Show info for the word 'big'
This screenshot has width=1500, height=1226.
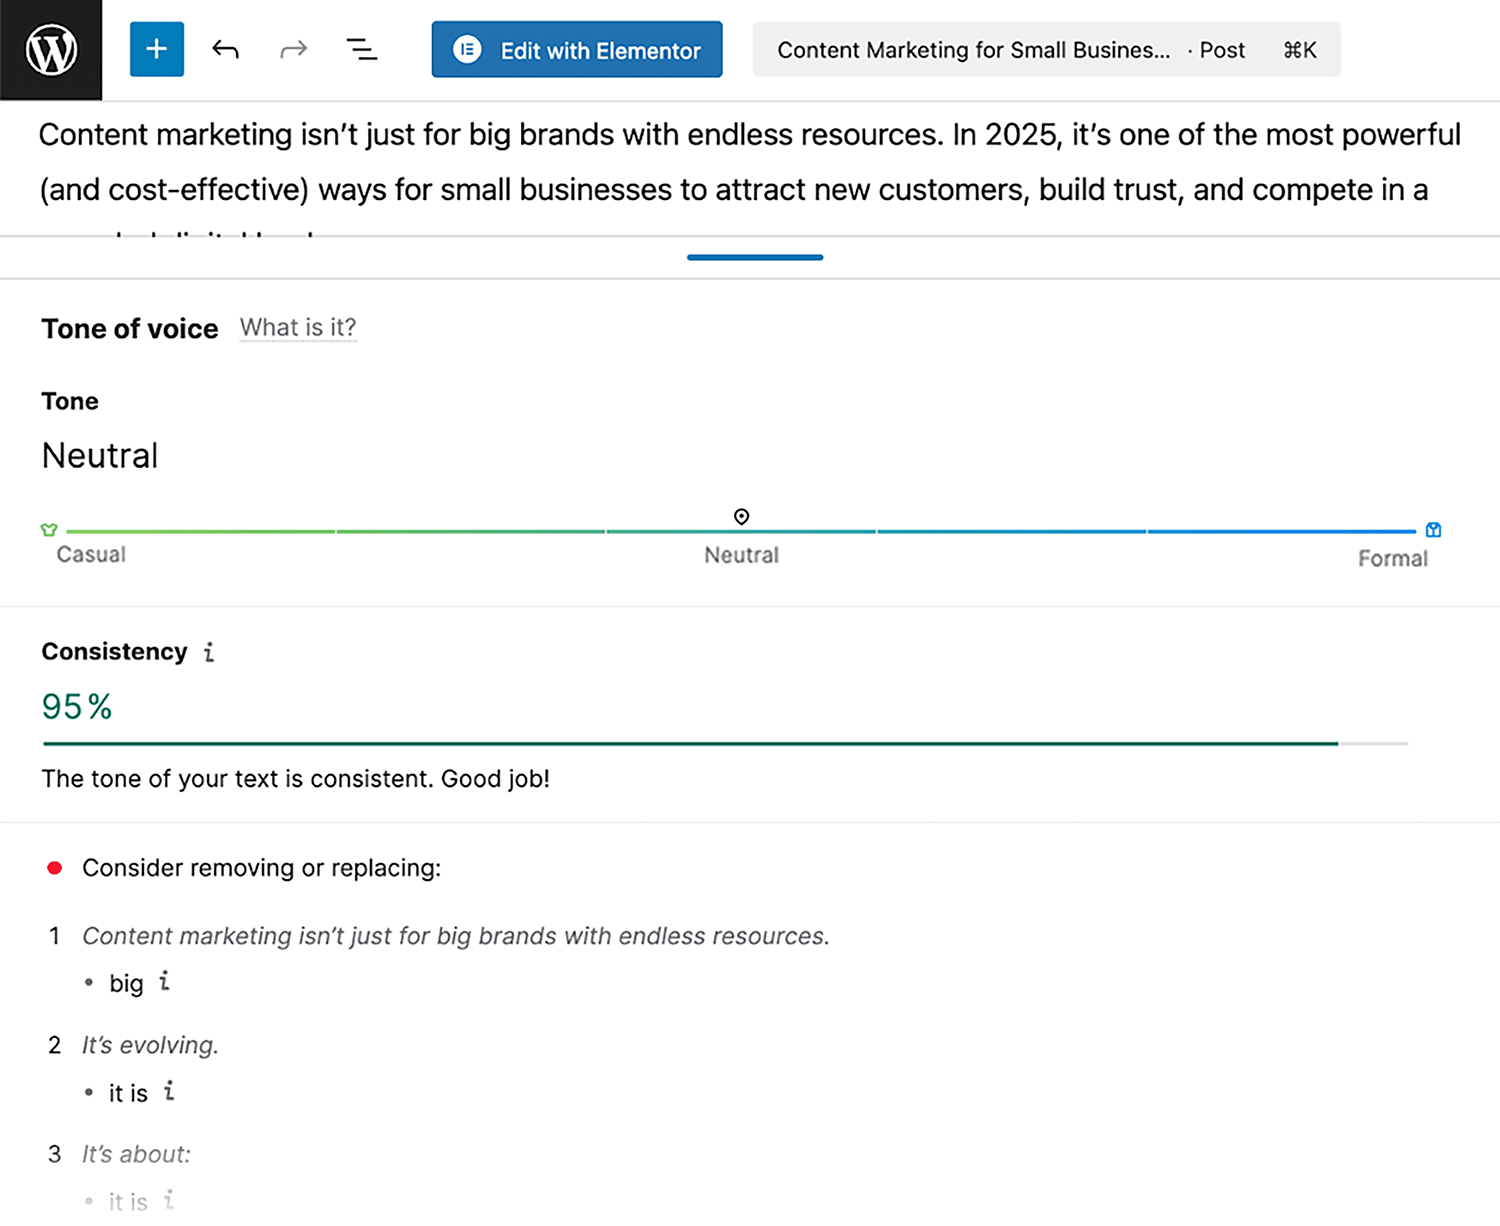(x=165, y=982)
